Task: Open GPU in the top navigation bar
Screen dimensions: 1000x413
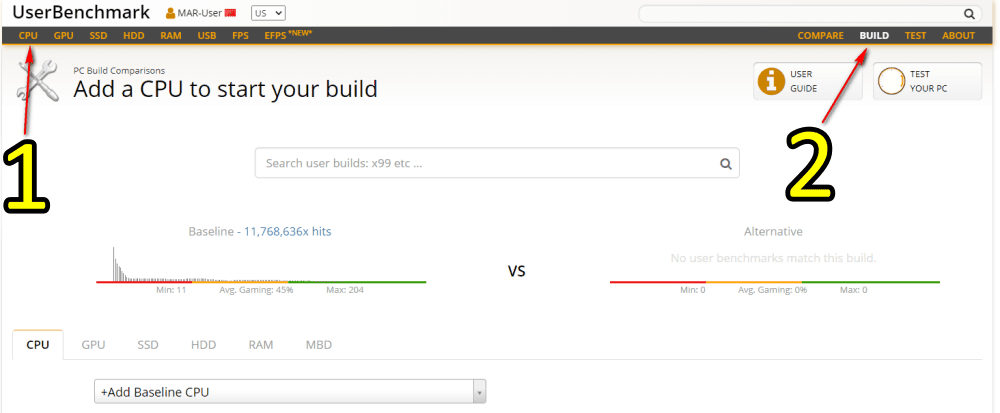Action: [x=63, y=36]
